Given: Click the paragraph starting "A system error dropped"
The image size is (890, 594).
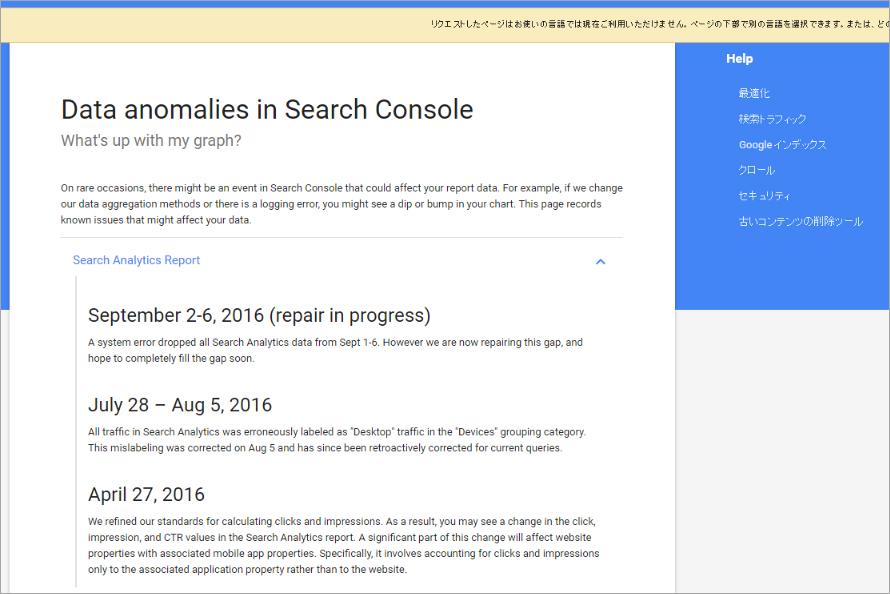Looking at the screenshot, I should point(335,350).
